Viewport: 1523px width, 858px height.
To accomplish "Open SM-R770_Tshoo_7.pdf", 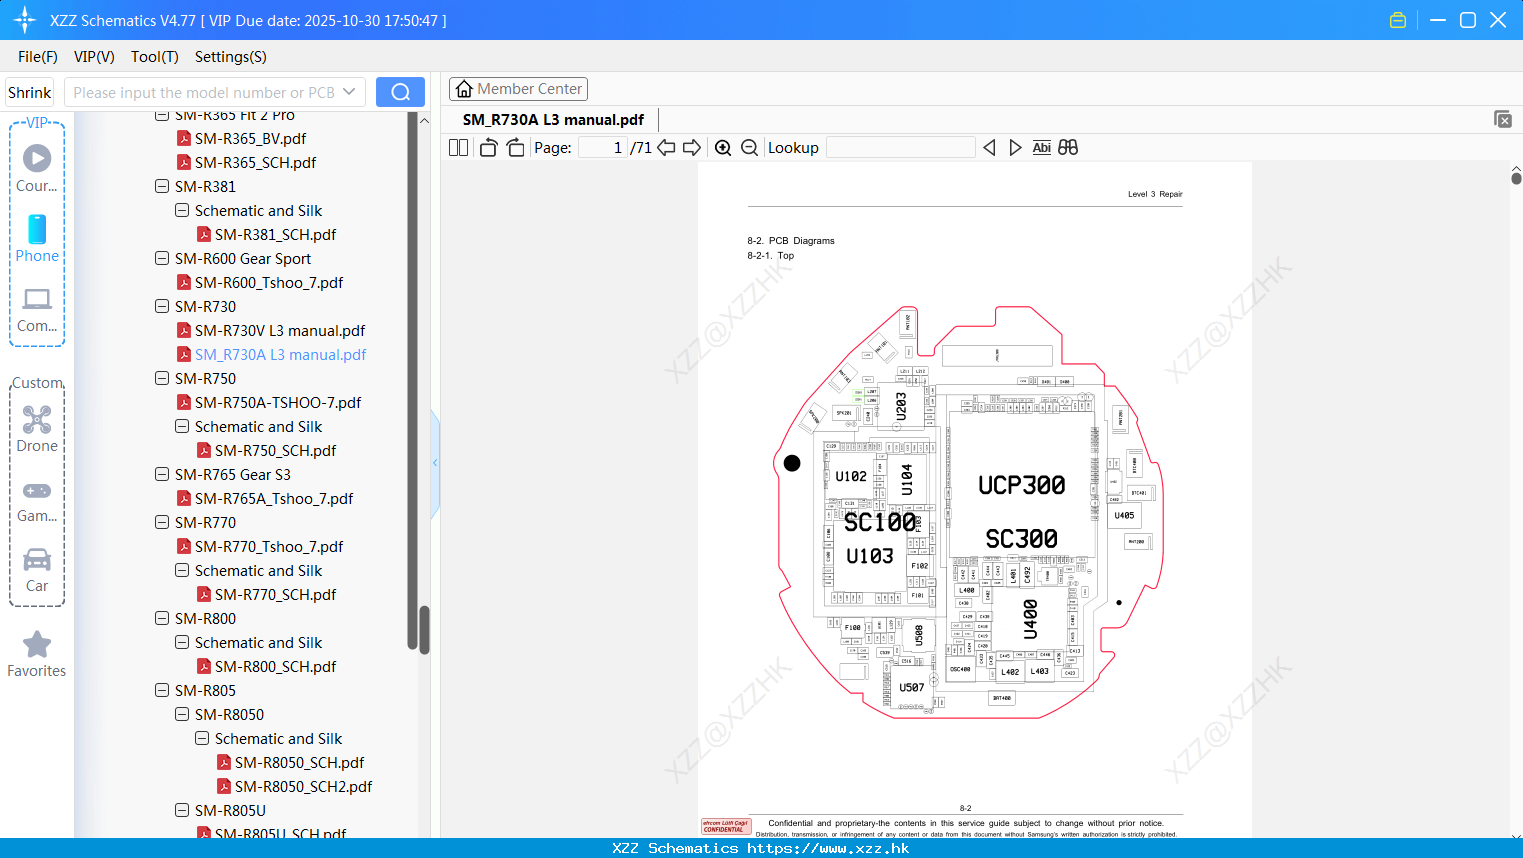I will point(269,546).
